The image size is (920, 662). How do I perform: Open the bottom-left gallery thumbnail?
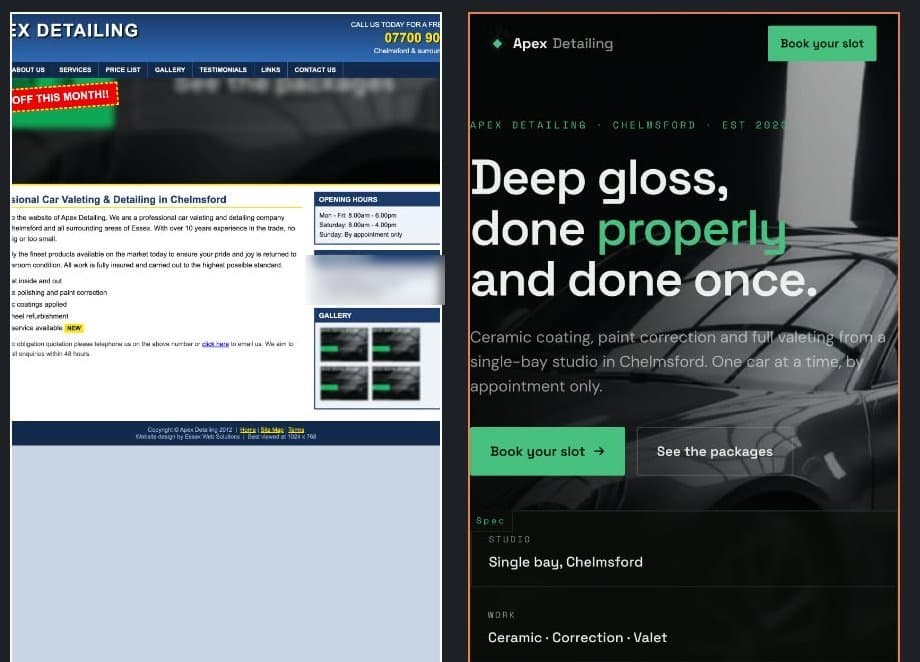[x=344, y=383]
